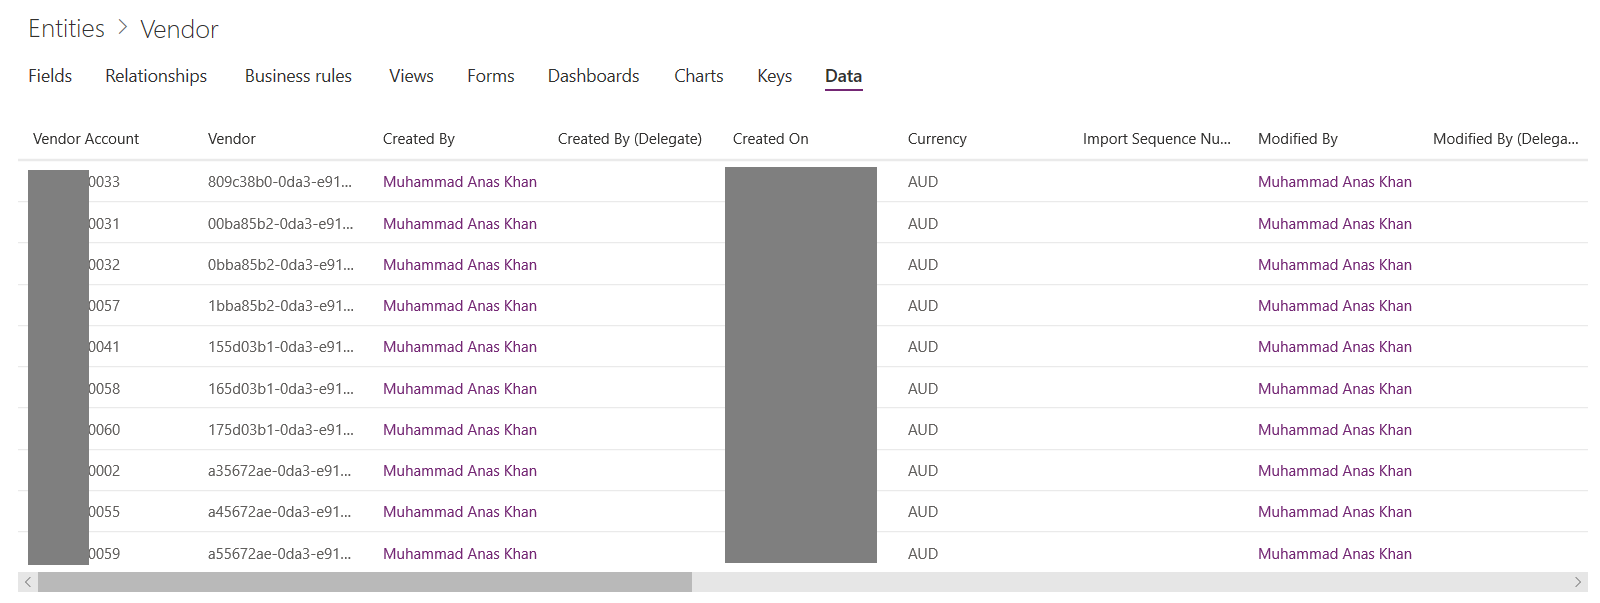
Task: Open the Keys tab
Action: pos(774,76)
